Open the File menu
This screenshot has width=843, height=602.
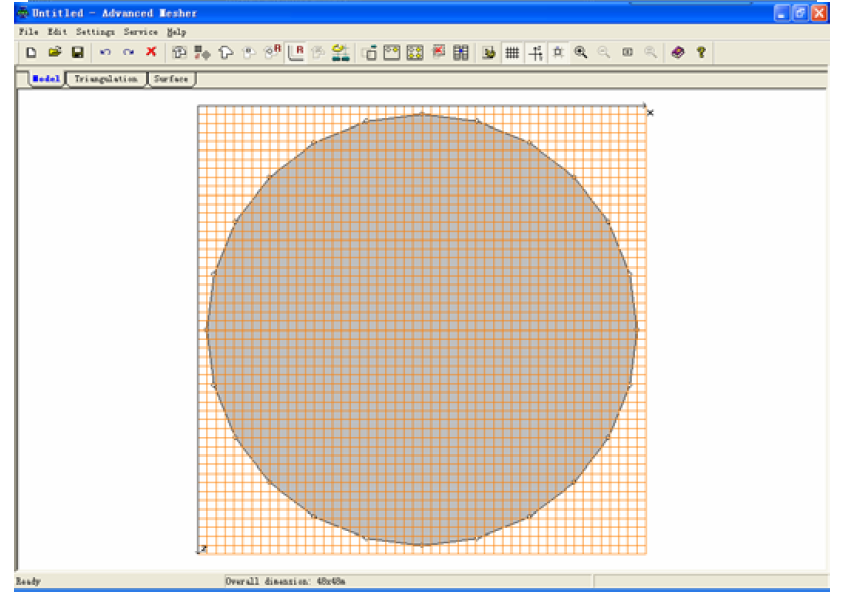point(27,32)
